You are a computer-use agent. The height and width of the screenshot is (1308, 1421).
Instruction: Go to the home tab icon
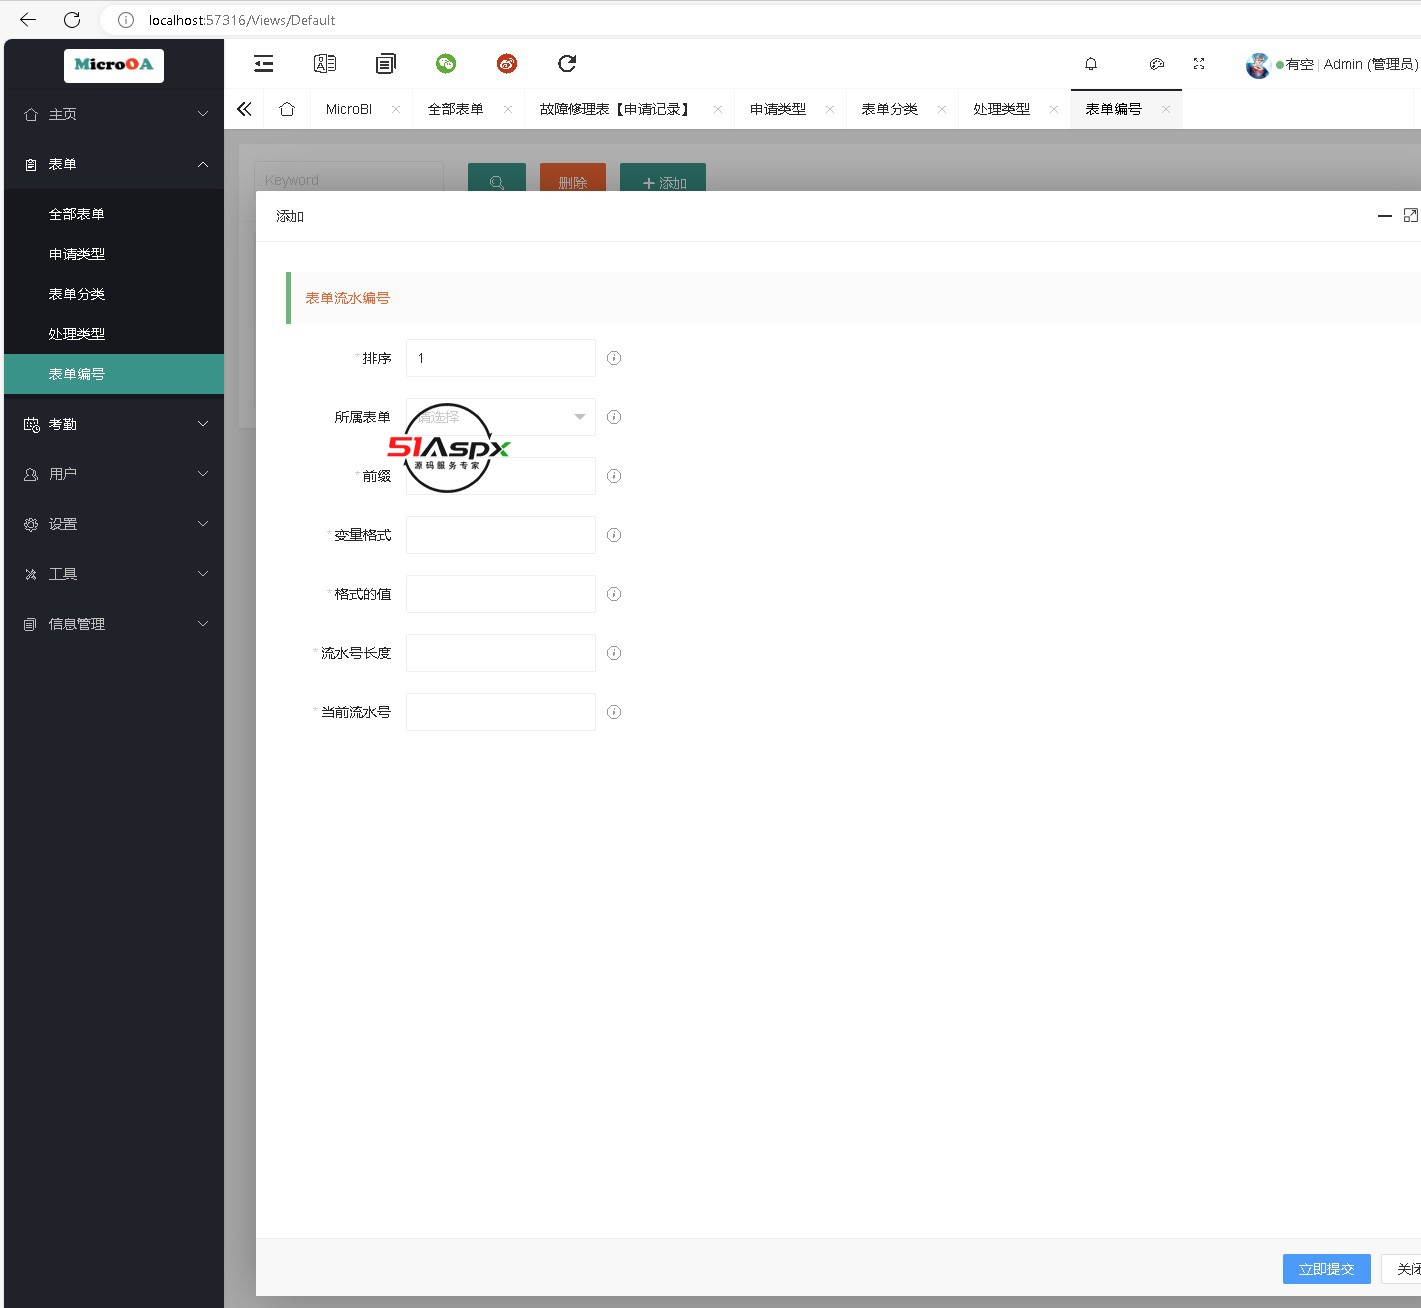[x=287, y=109]
